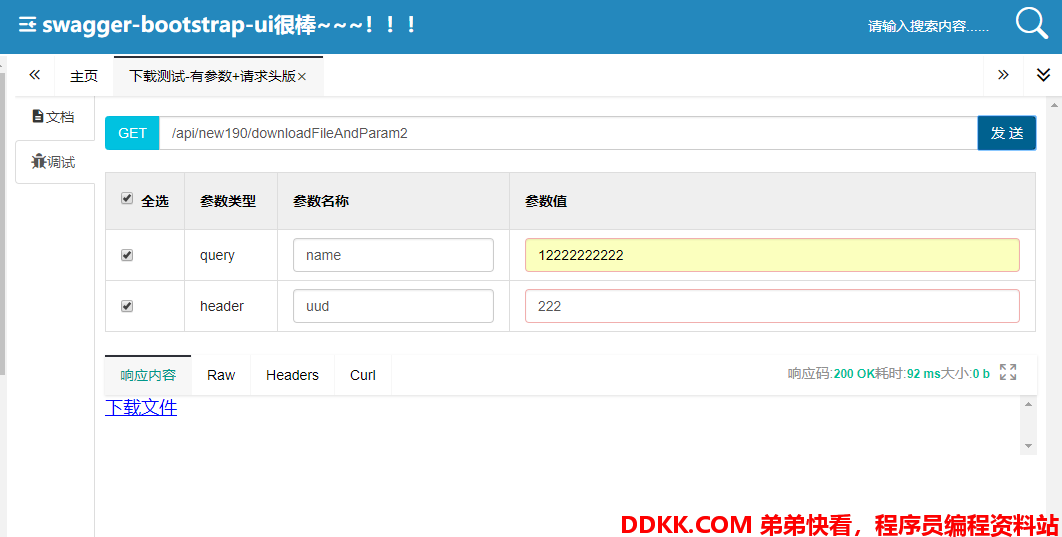The image size is (1062, 537).
Task: Click the name parameter name field
Action: click(393, 255)
